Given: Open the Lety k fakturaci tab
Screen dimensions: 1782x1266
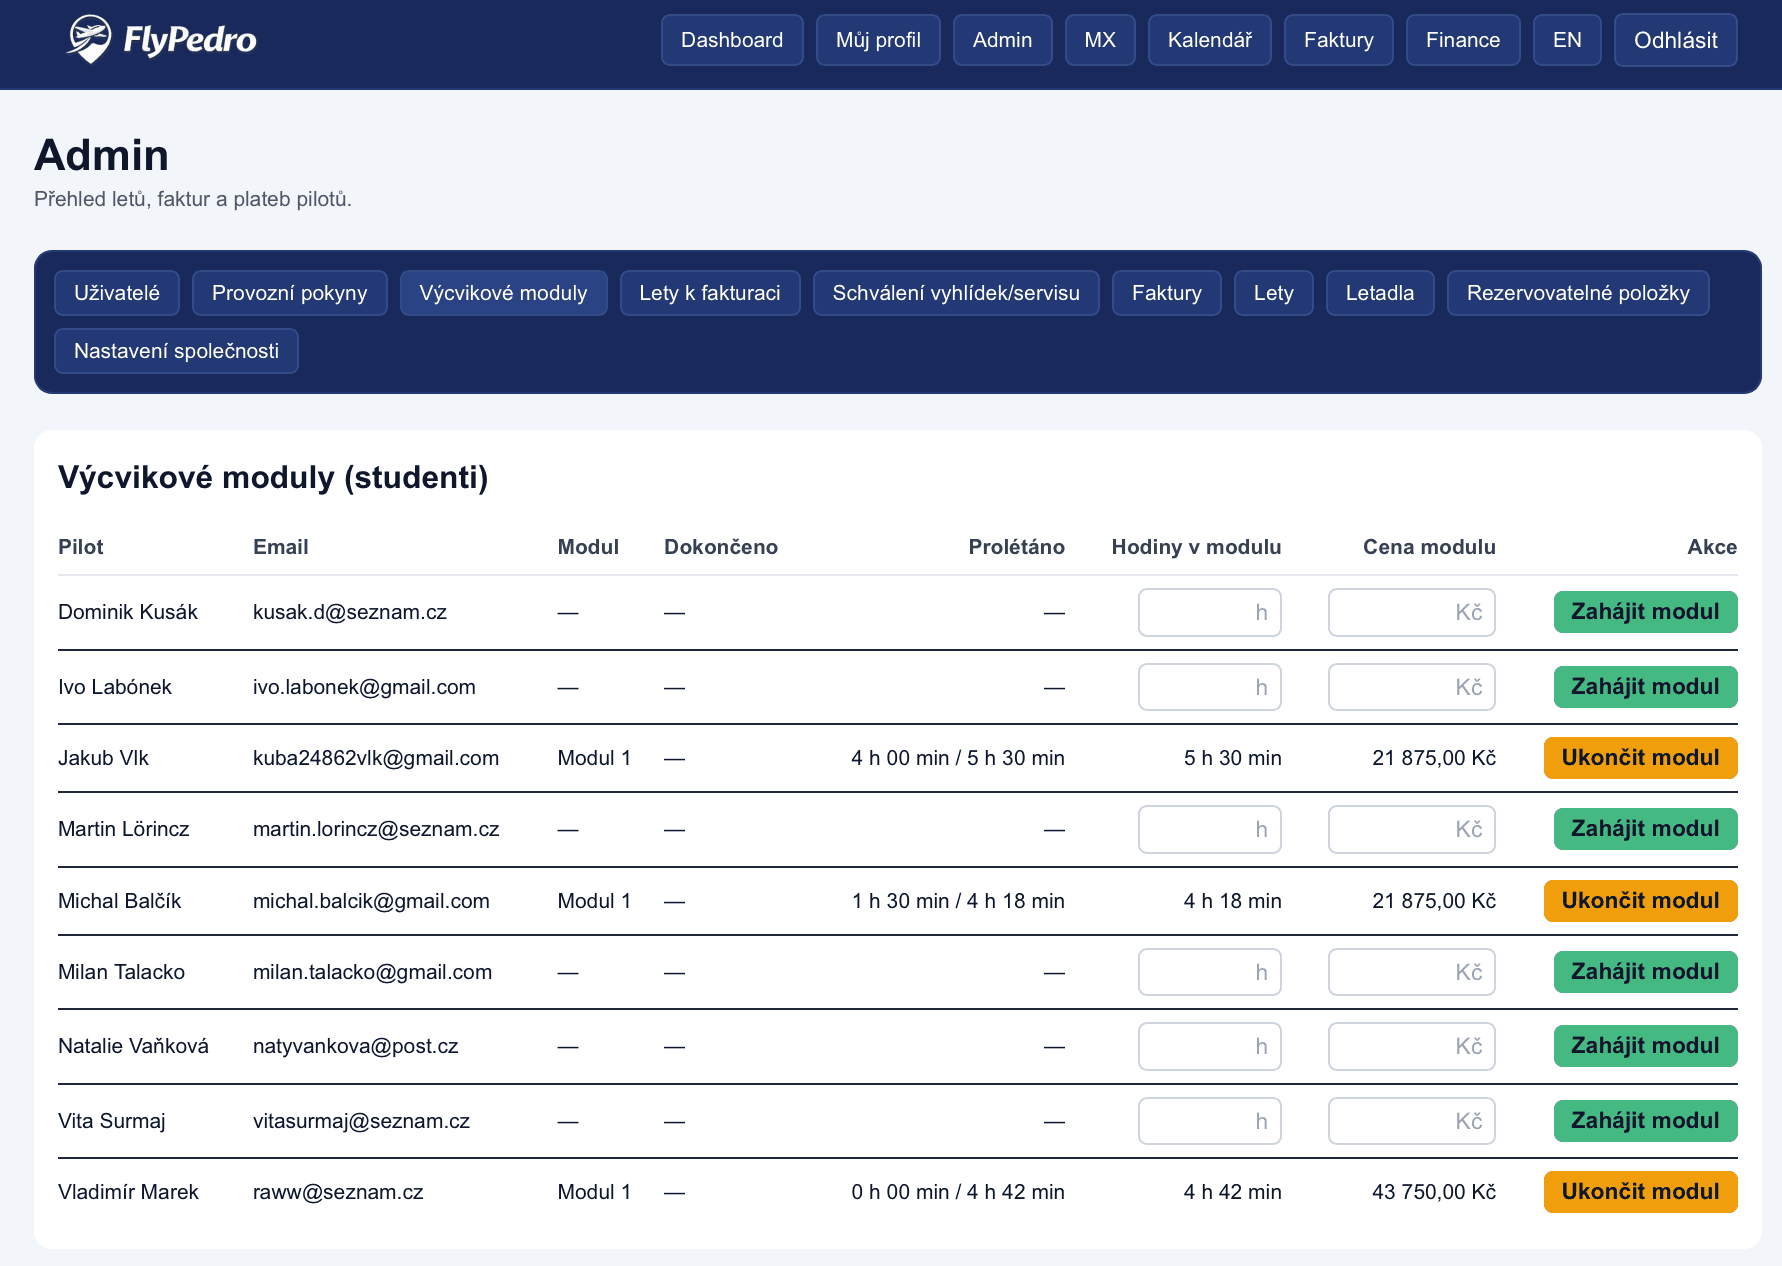Looking at the screenshot, I should point(709,293).
